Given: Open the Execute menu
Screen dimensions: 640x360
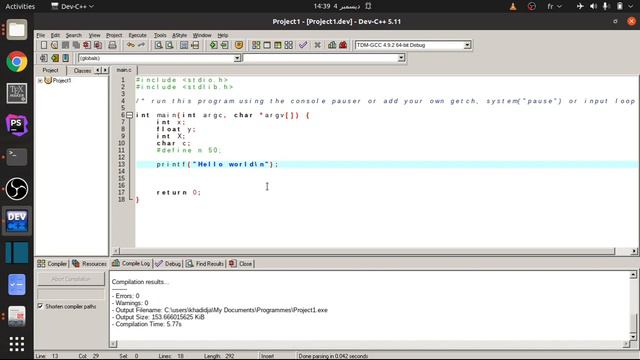Looking at the screenshot, I should click(138, 35).
